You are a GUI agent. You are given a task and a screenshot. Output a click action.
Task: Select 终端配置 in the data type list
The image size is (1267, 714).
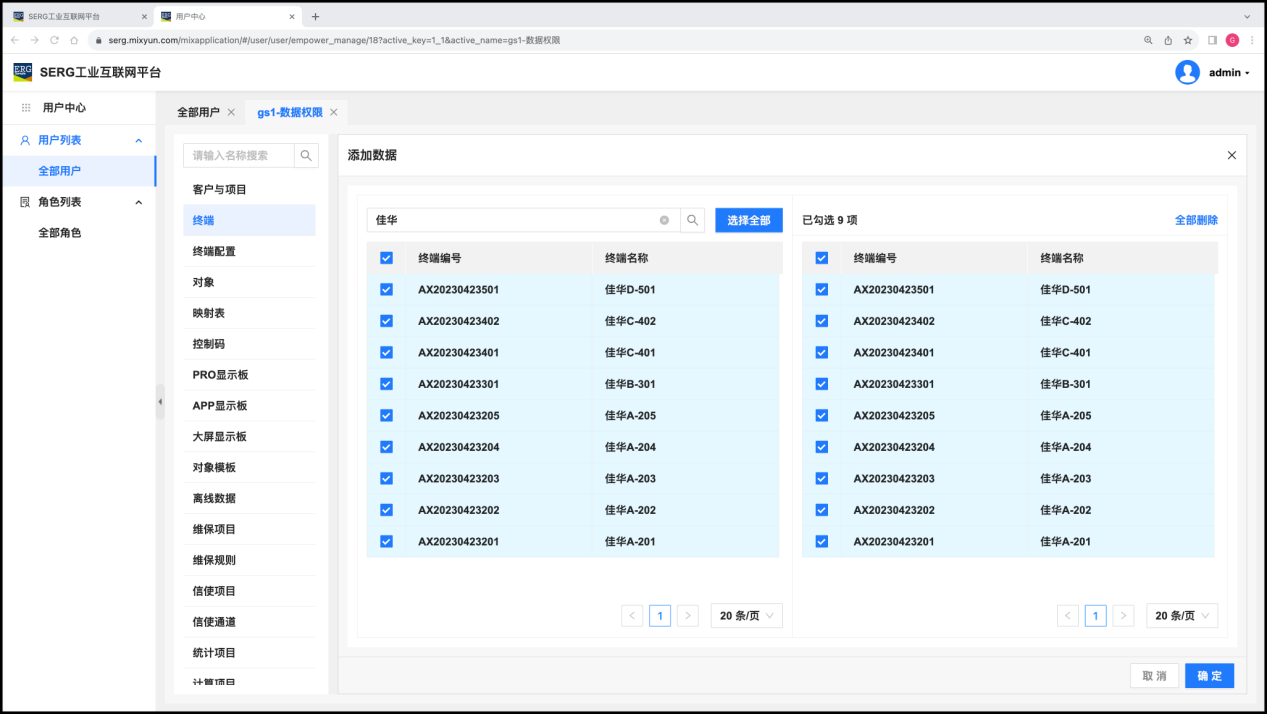214,251
